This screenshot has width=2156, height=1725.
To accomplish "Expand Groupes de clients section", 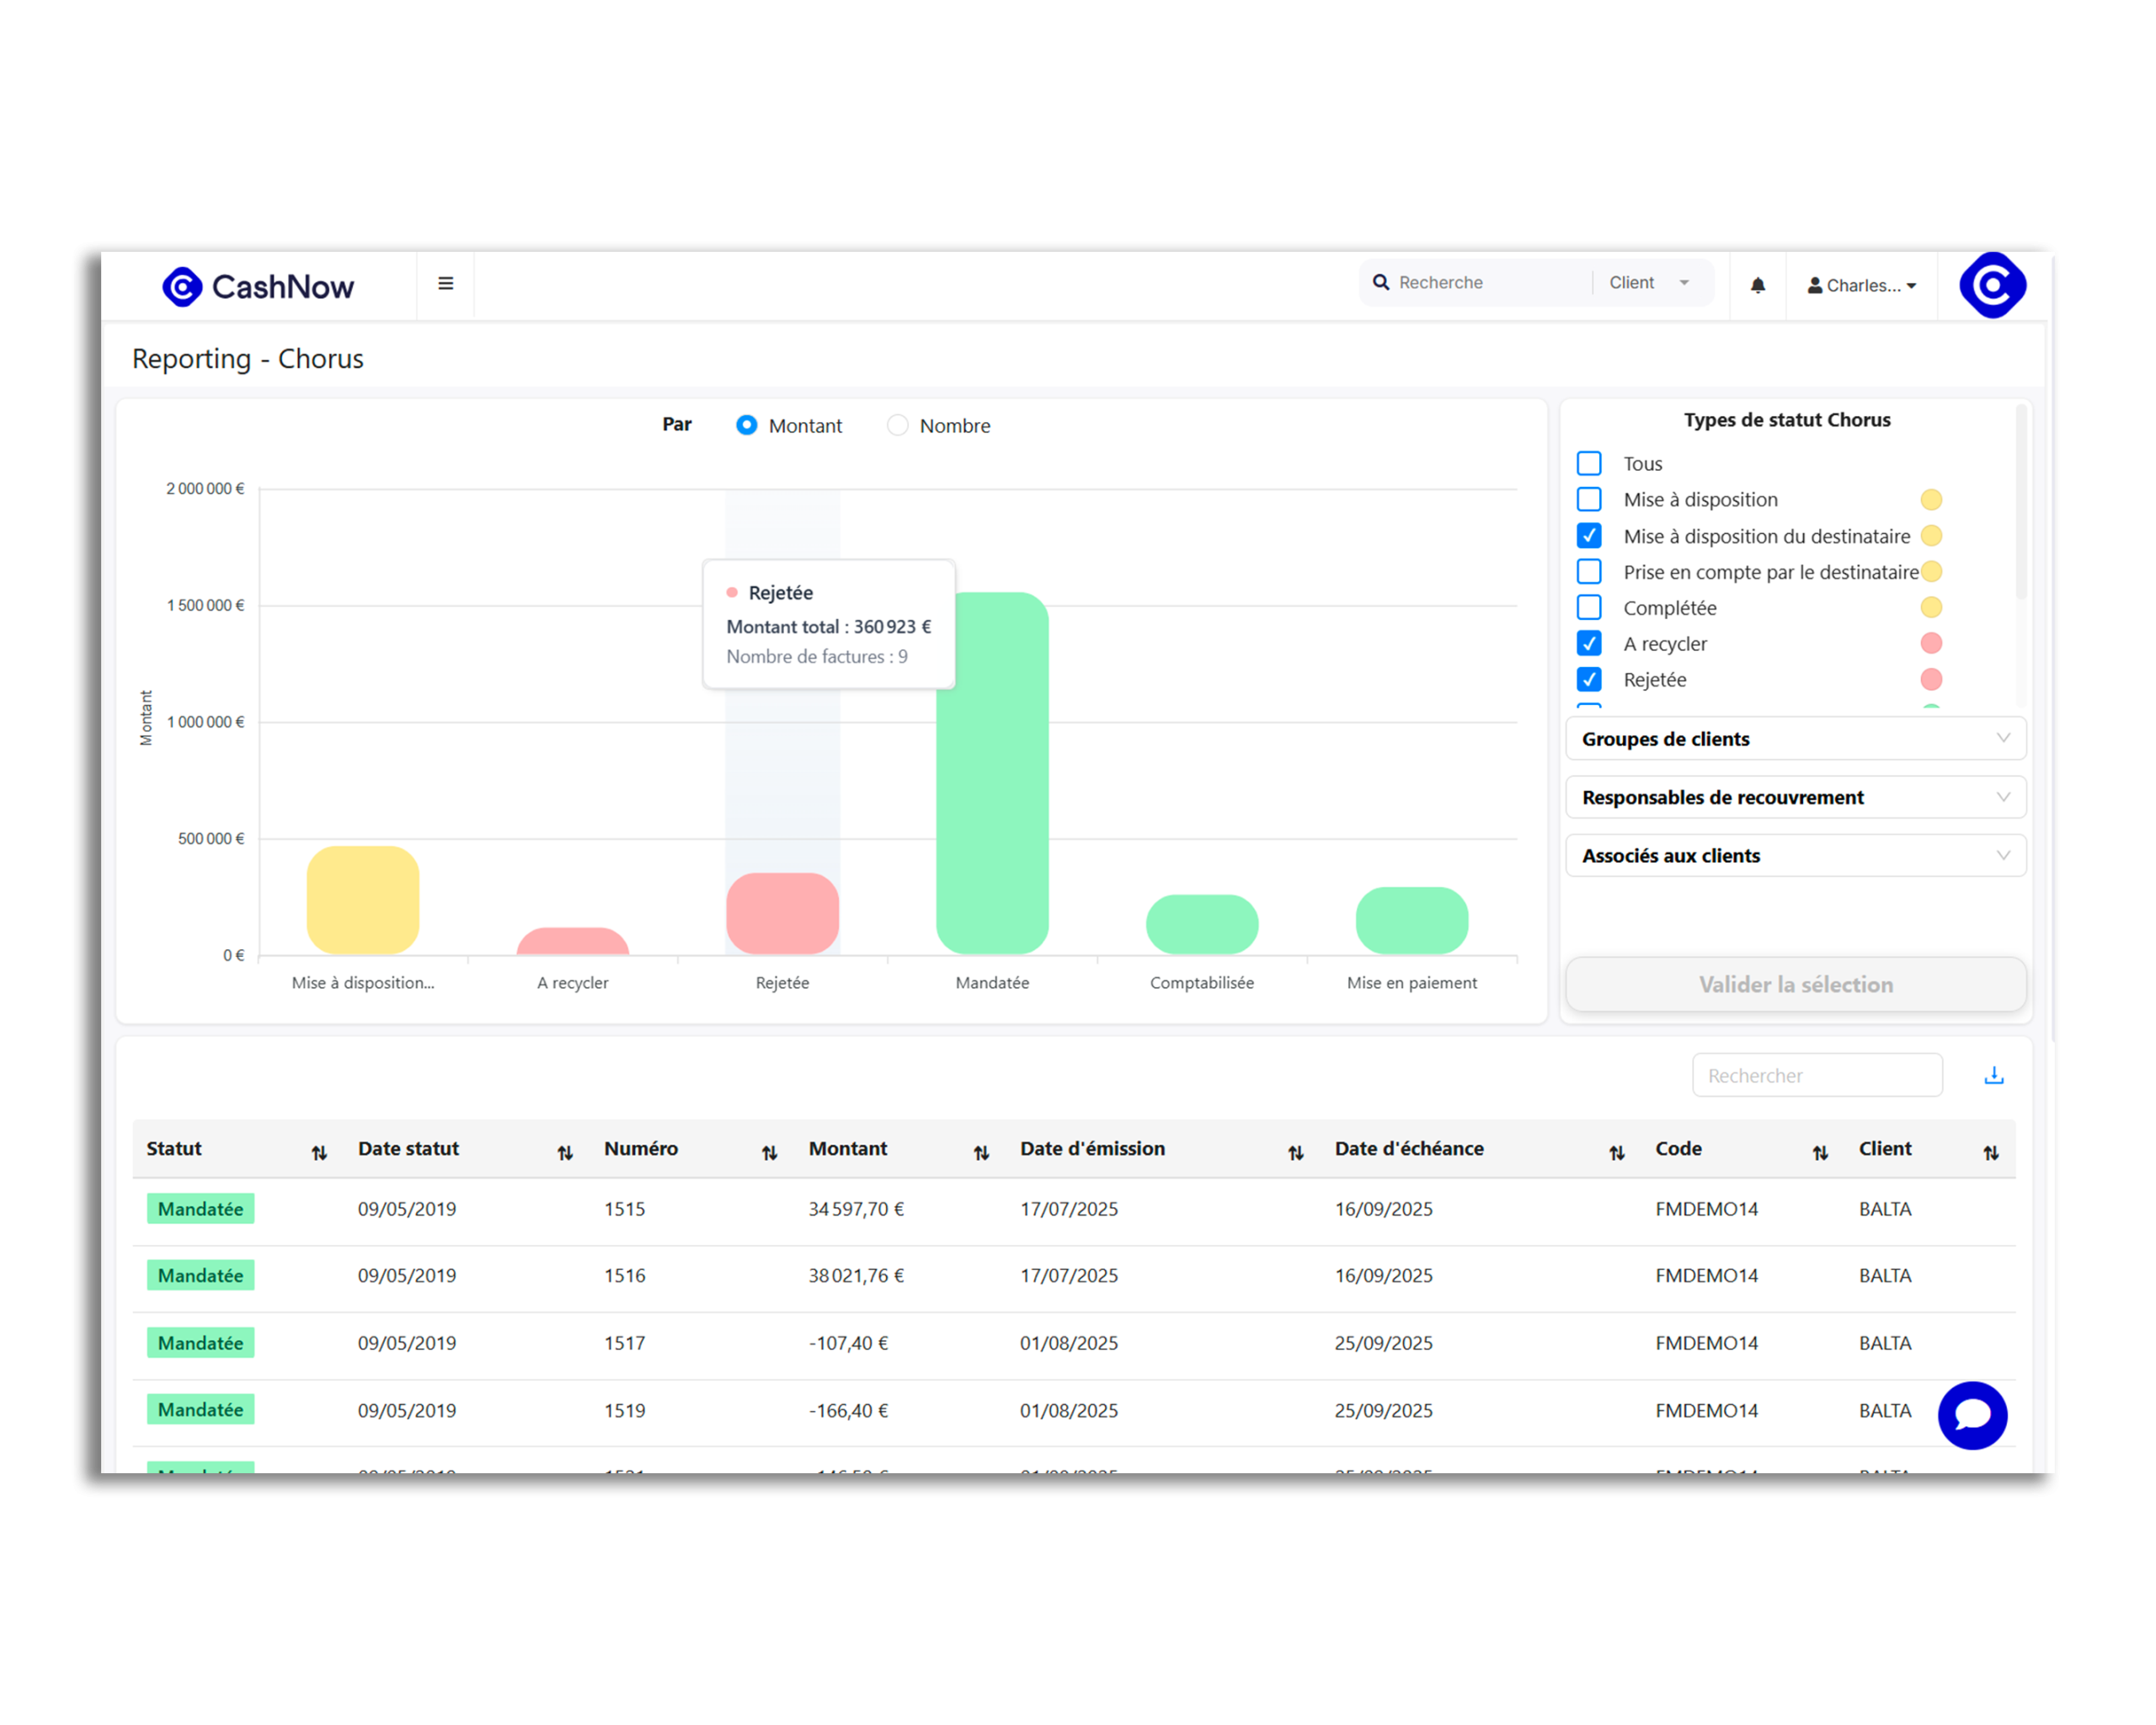I will pyautogui.click(x=1795, y=739).
